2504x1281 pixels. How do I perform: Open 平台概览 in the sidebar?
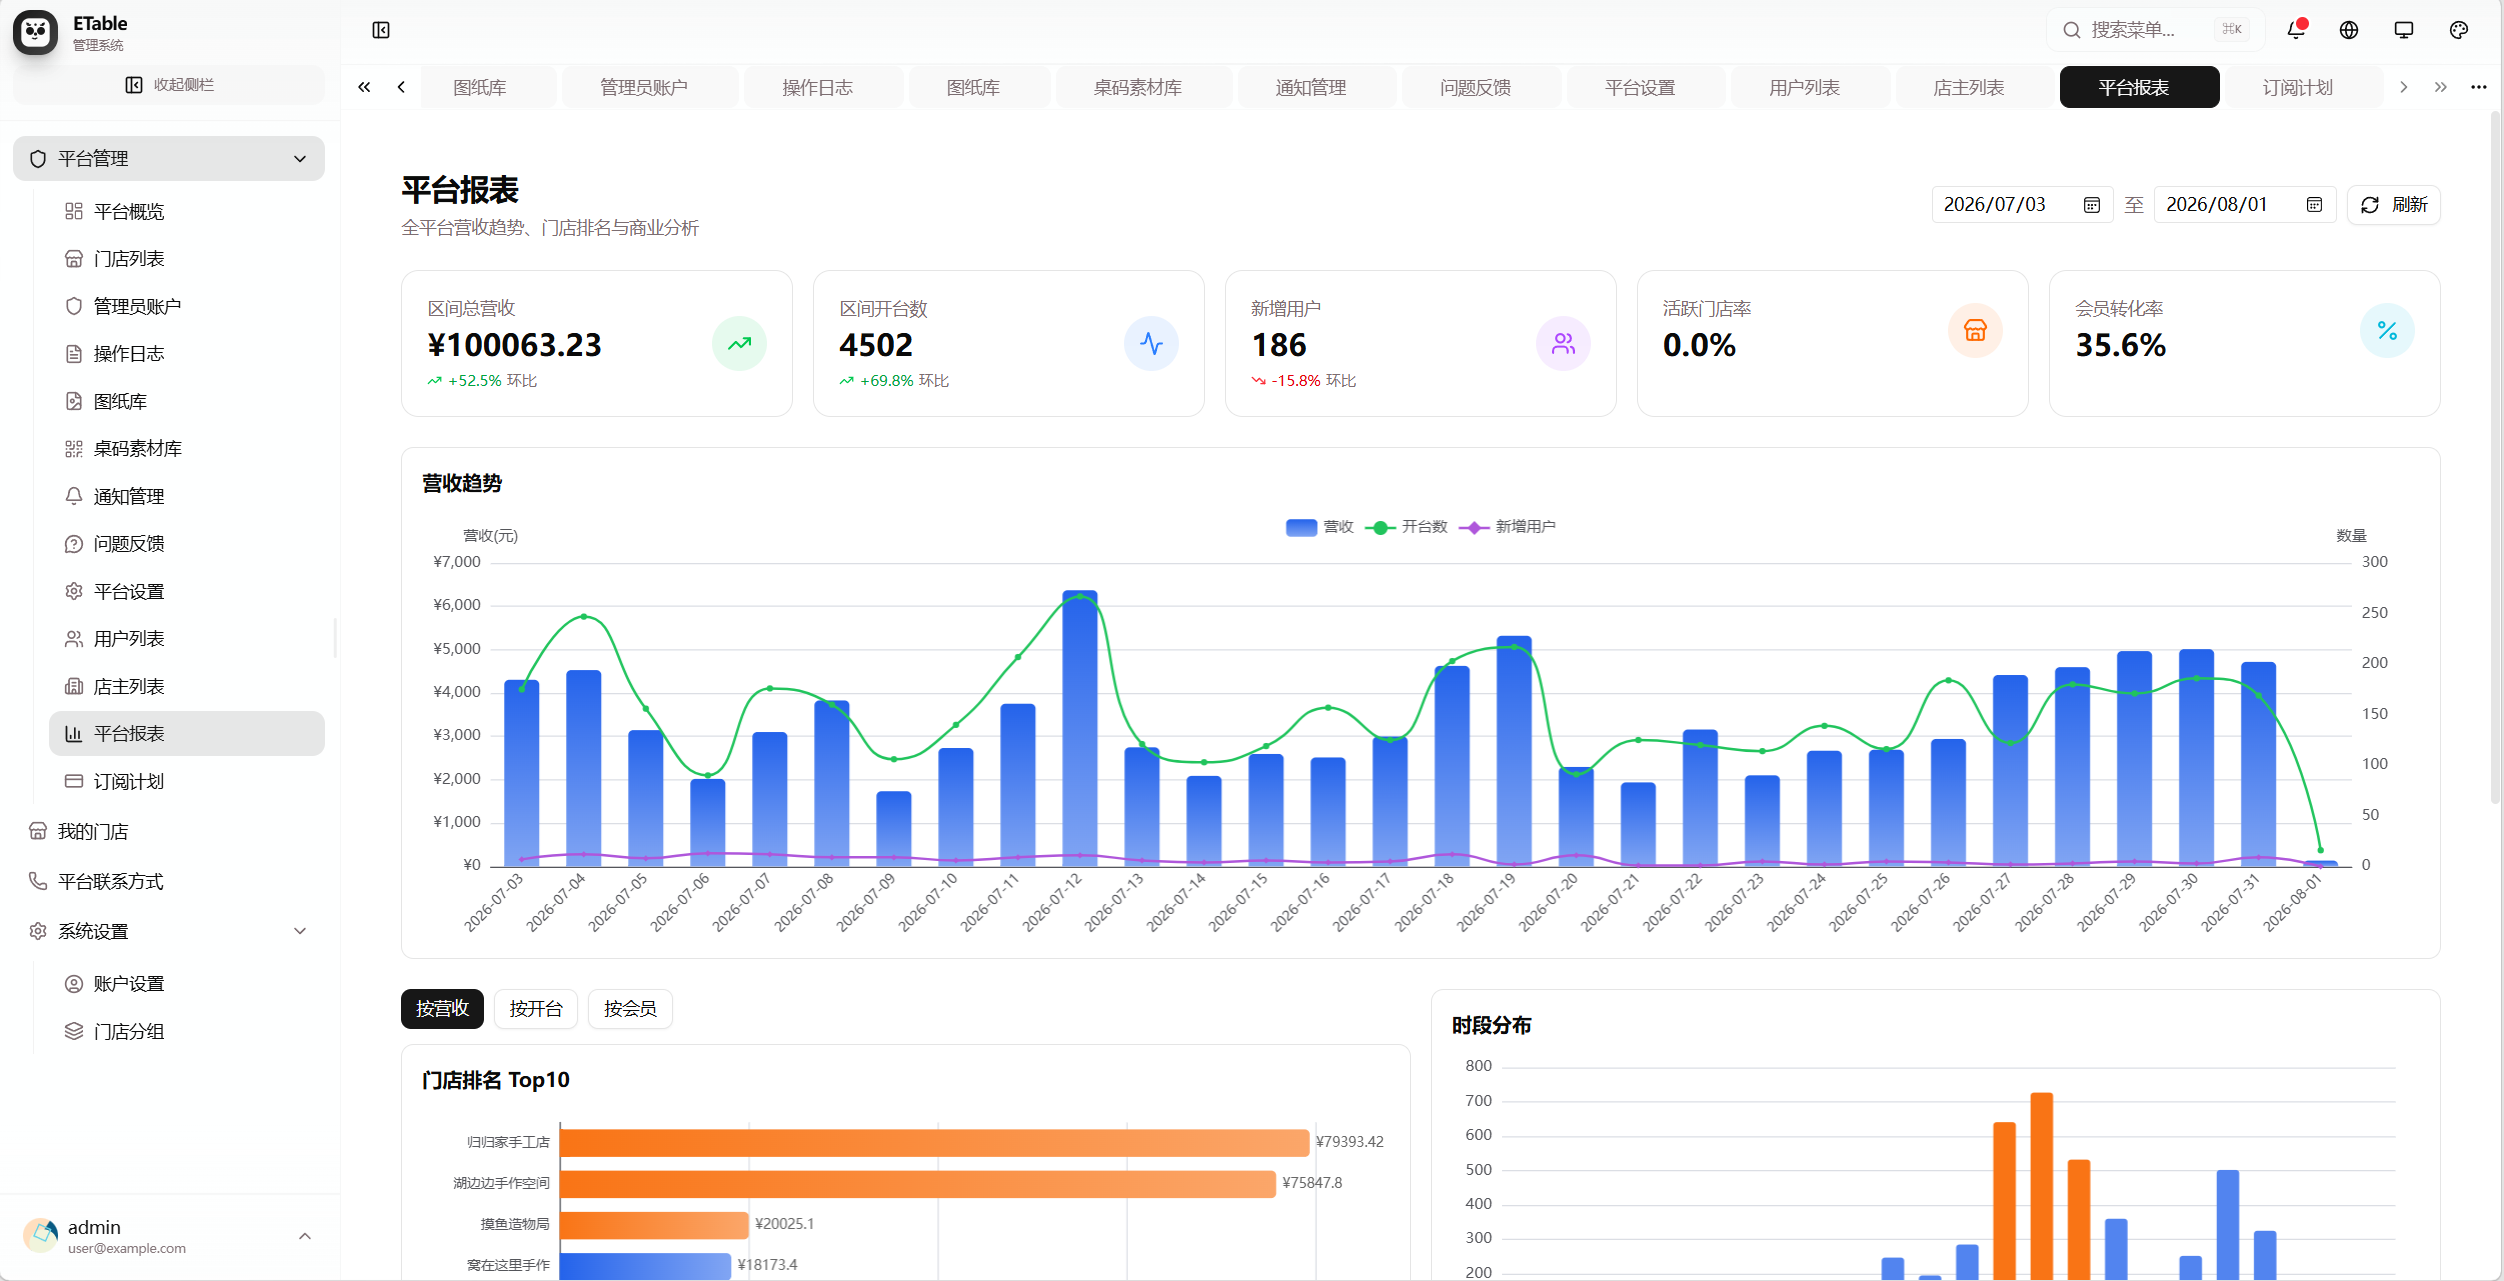click(x=187, y=211)
